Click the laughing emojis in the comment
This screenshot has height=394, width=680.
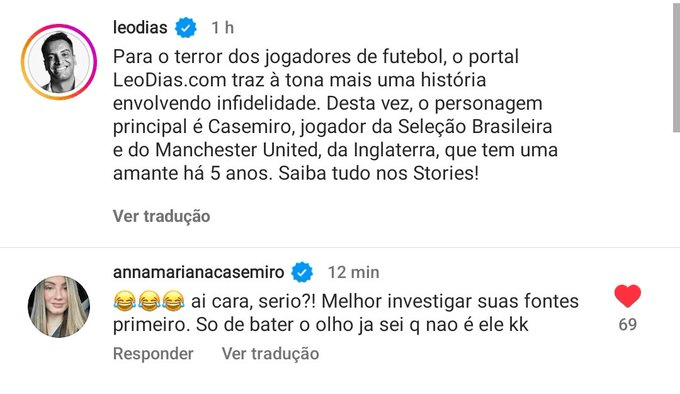(149, 301)
